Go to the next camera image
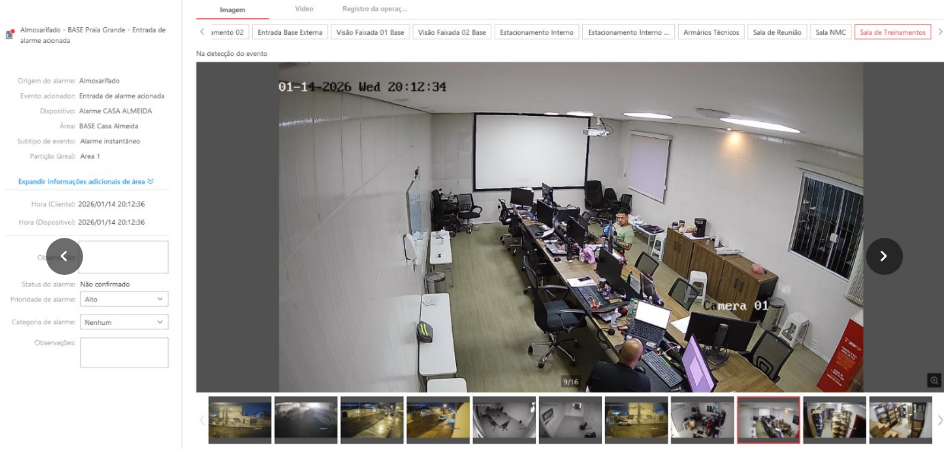This screenshot has height=449, width=944. [x=884, y=256]
